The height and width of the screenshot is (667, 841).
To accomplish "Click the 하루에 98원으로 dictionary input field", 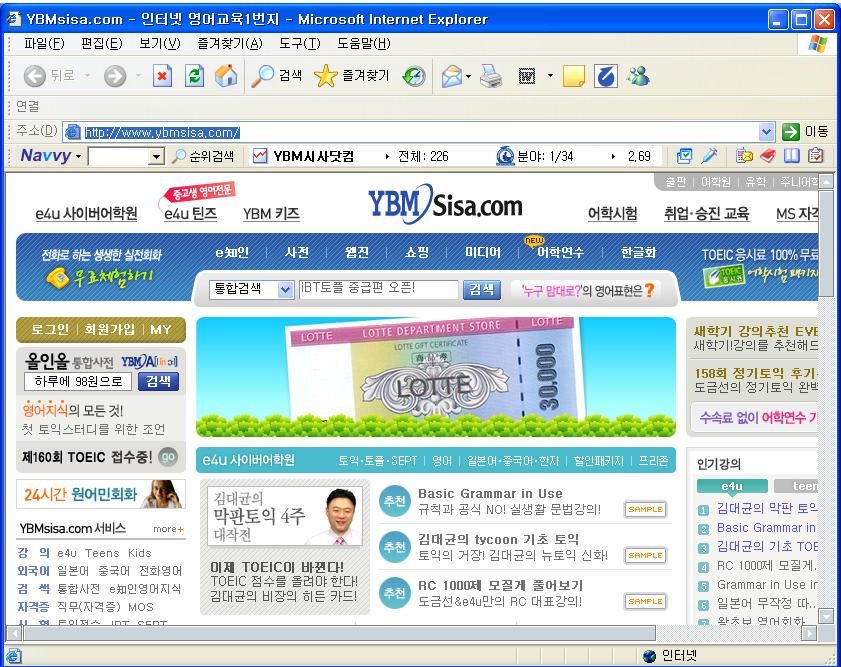I will [x=78, y=382].
